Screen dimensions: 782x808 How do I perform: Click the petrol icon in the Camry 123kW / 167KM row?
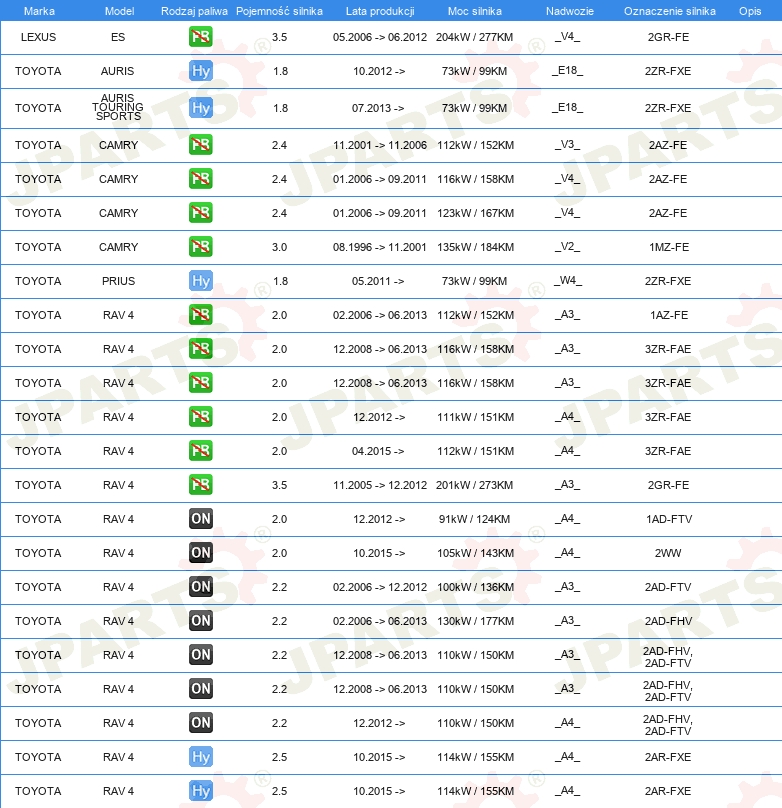(x=200, y=213)
